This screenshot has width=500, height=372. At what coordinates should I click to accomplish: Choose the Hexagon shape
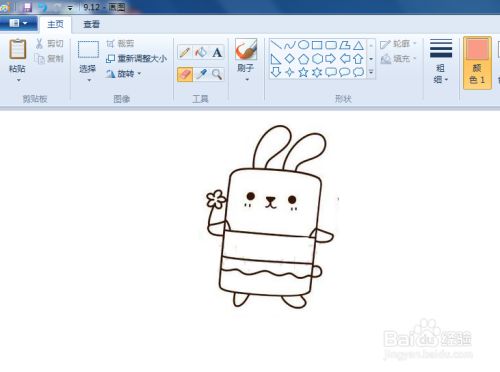(x=317, y=59)
